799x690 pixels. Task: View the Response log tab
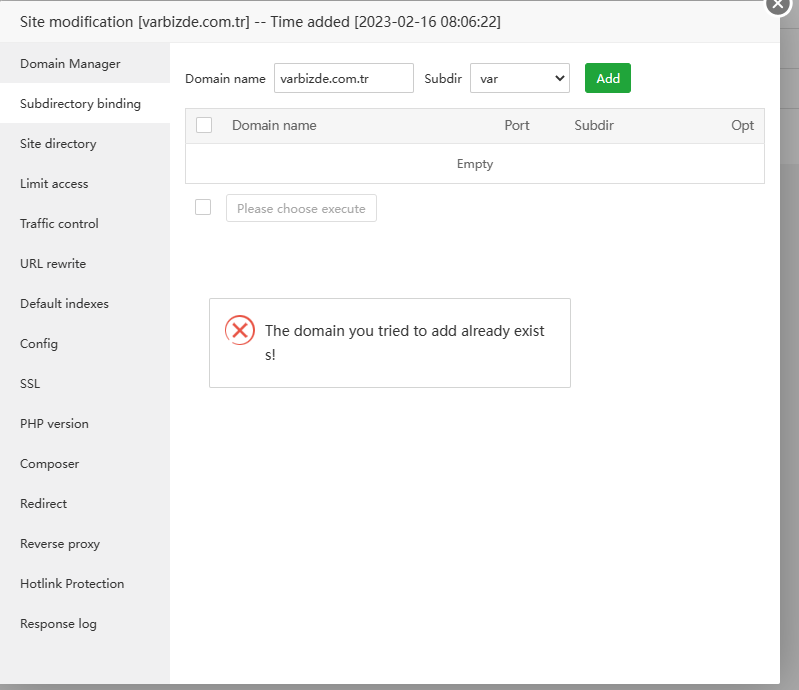pyautogui.click(x=58, y=623)
